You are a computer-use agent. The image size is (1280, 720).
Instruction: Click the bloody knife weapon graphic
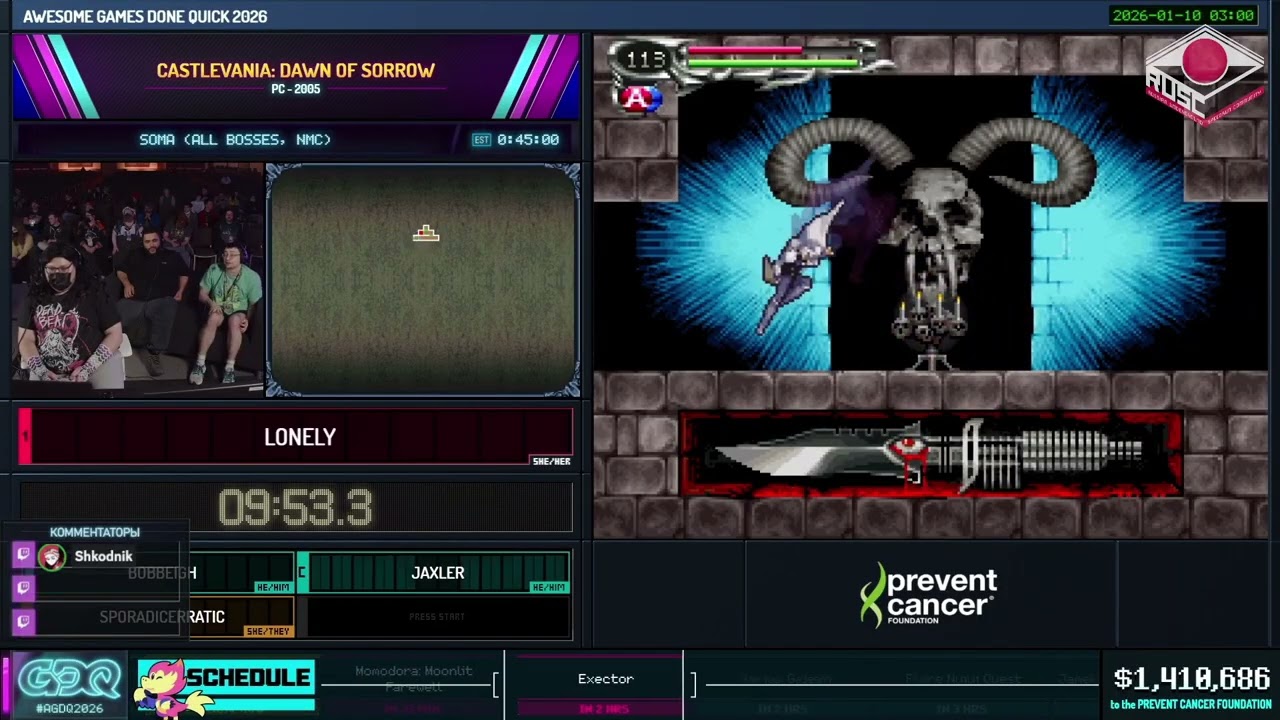pos(930,456)
